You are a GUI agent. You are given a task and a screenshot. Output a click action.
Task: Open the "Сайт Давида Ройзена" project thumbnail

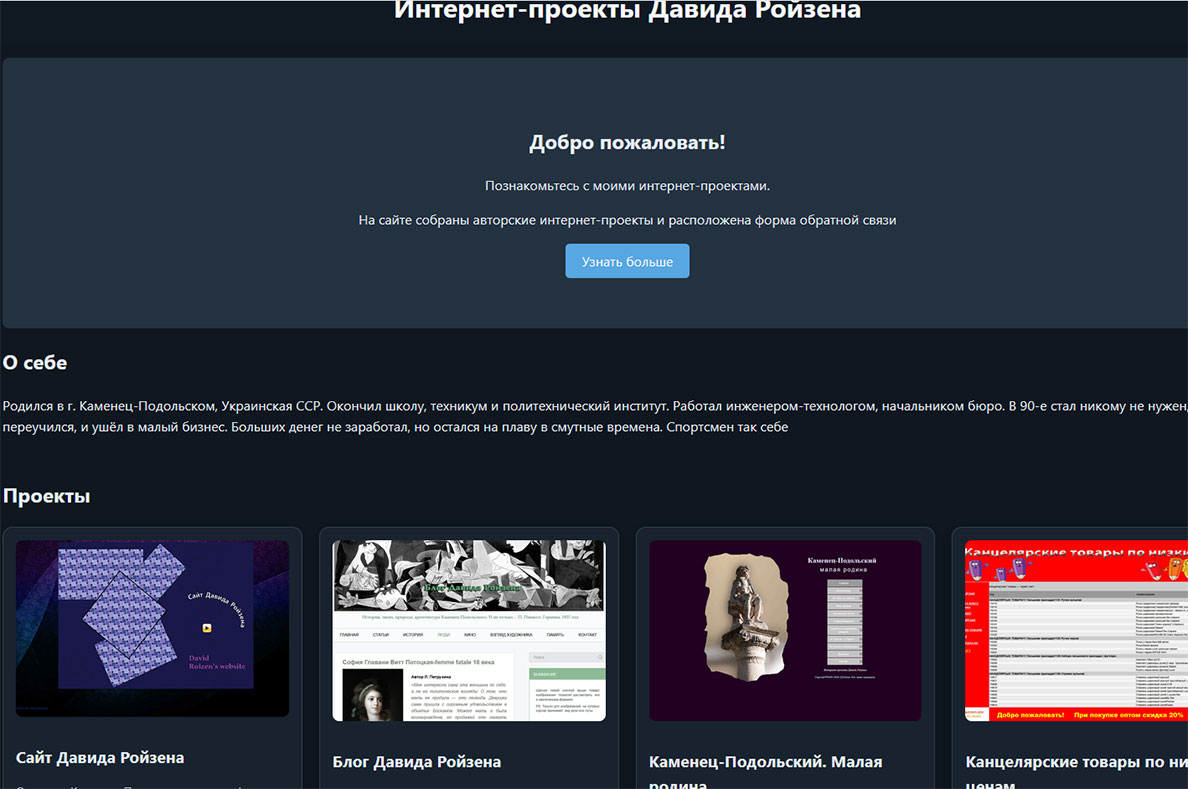152,628
